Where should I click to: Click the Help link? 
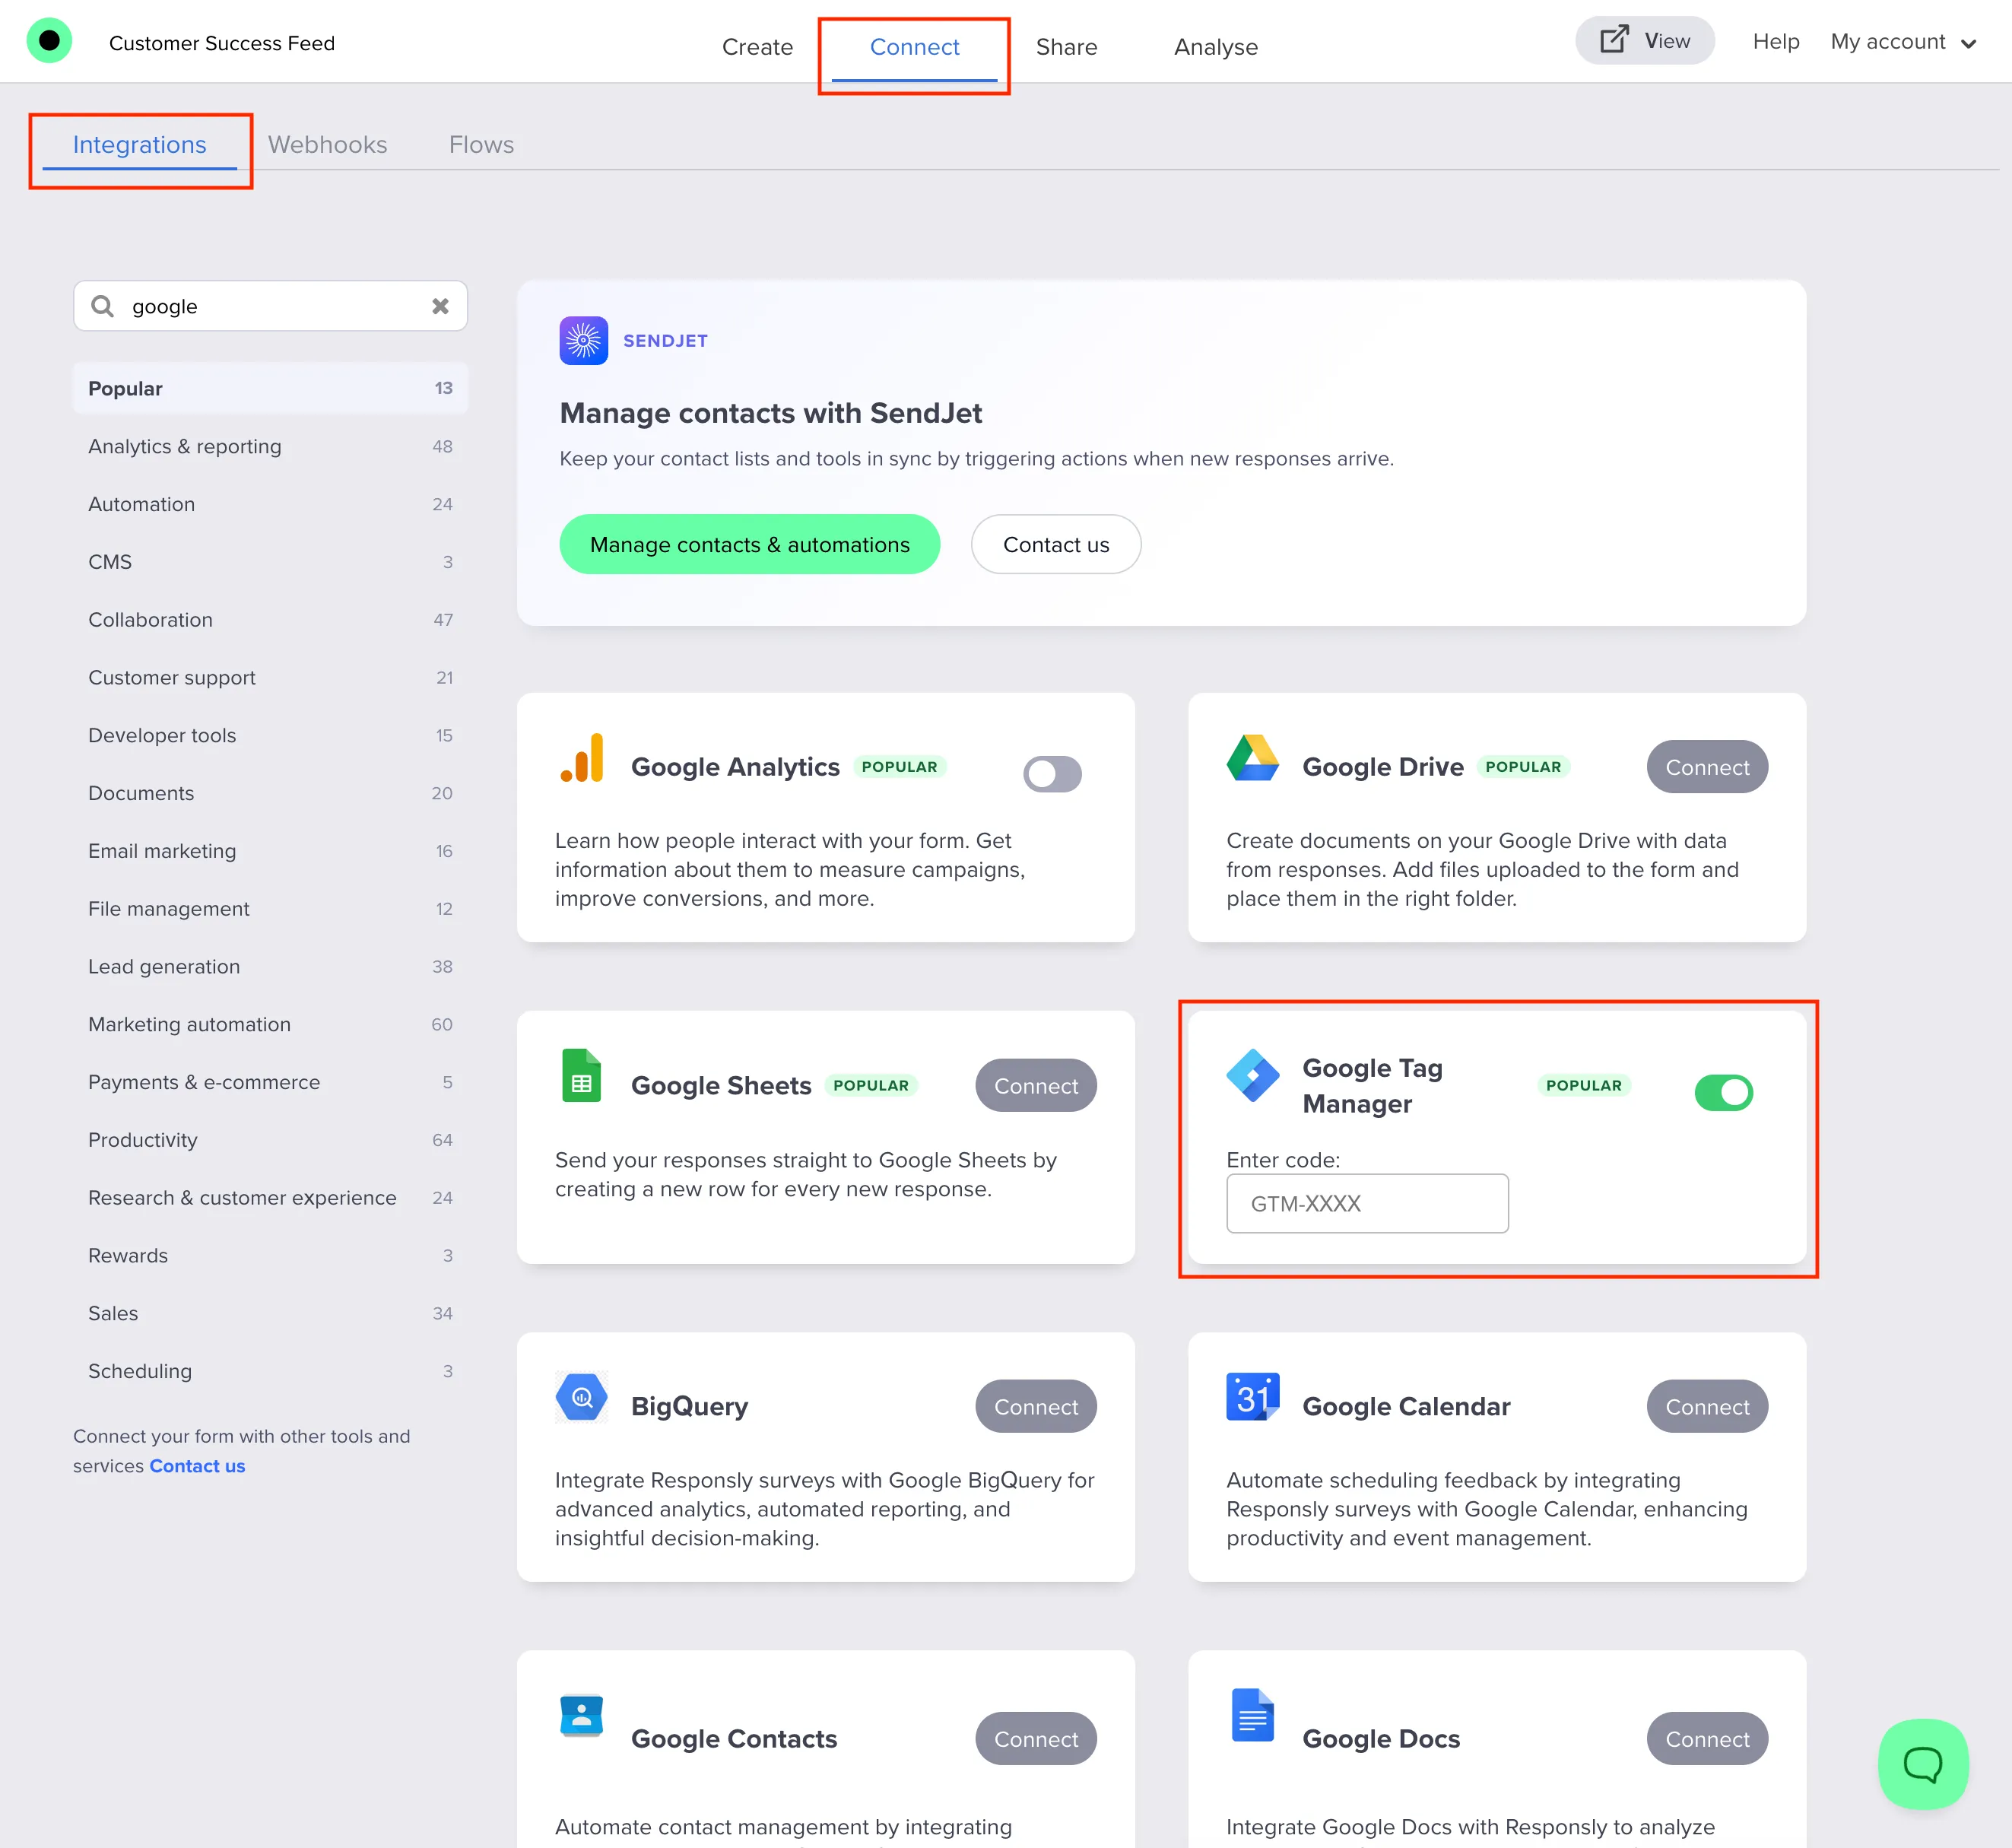point(1775,42)
